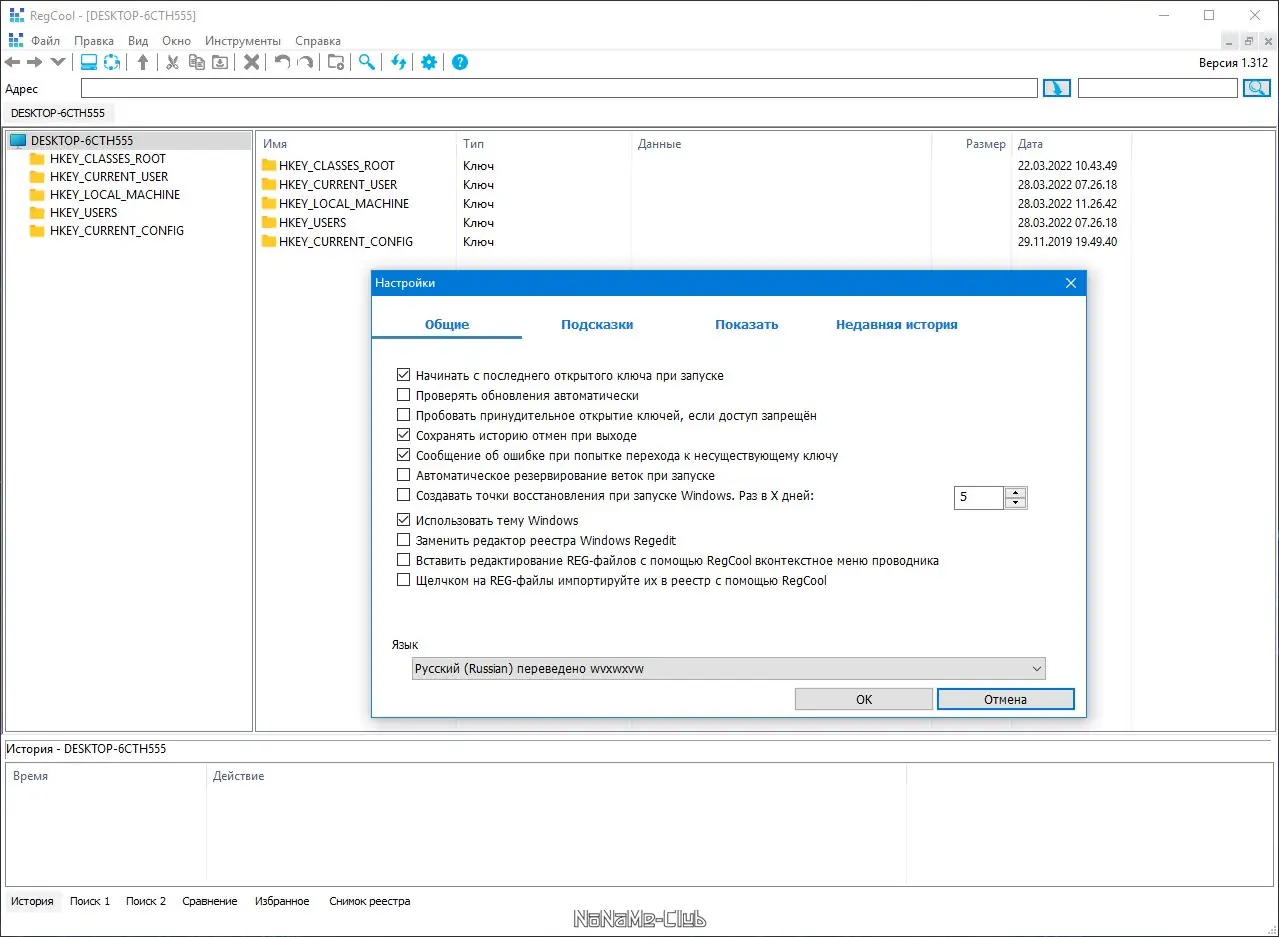
Task: Click the Paste icon in the toolbar
Action: tap(220, 62)
